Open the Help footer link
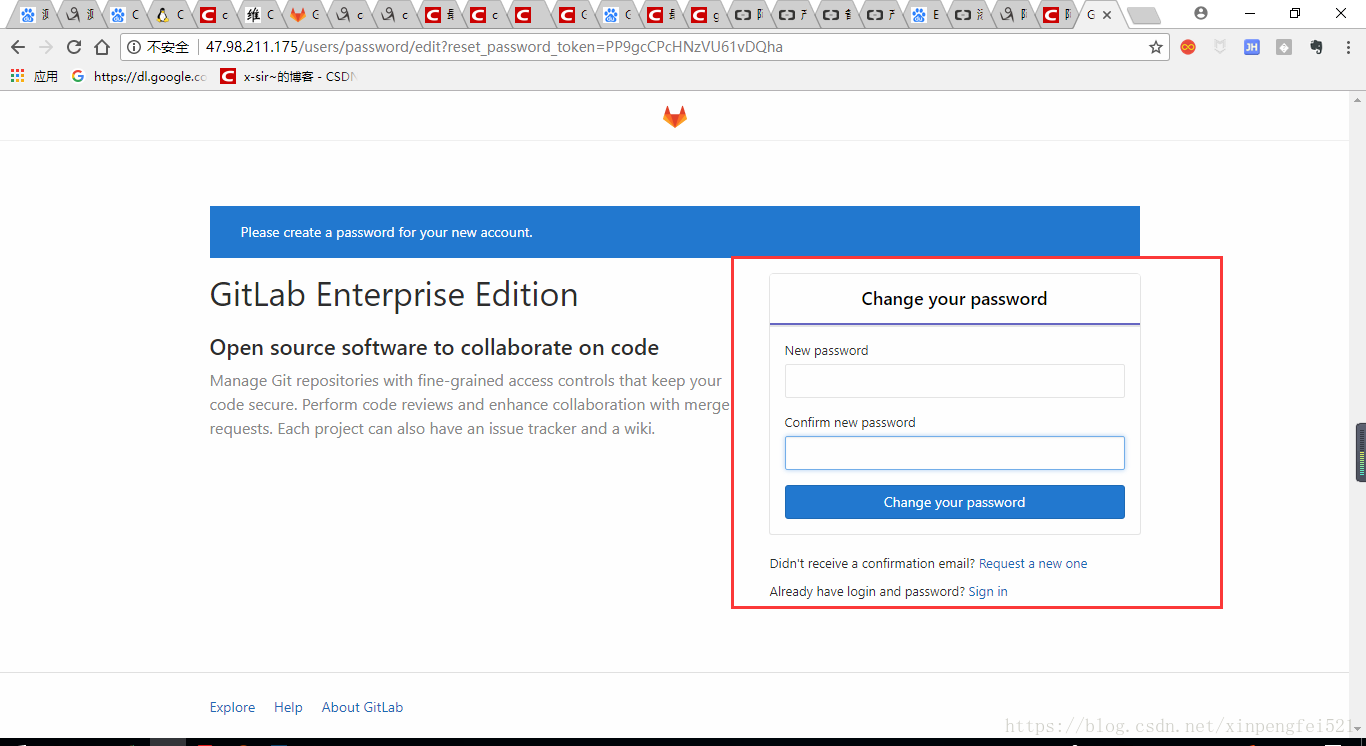The width and height of the screenshot is (1366, 746). click(288, 707)
